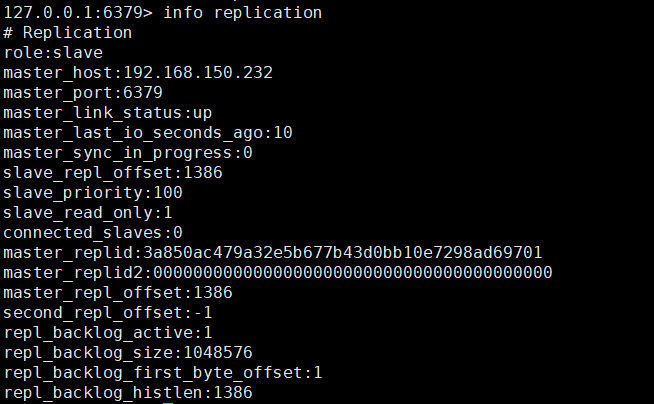Click the 'slave_priority:100' line
654x404 pixels.
92,193
